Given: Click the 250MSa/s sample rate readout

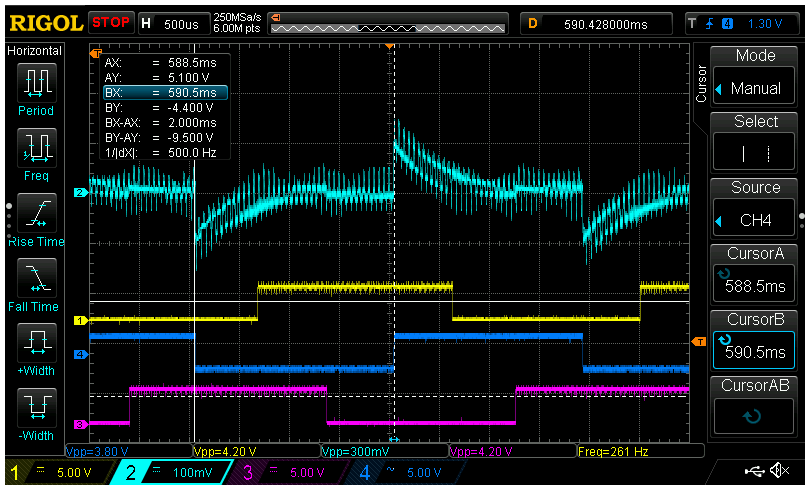Looking at the screenshot, I should 238,18.
